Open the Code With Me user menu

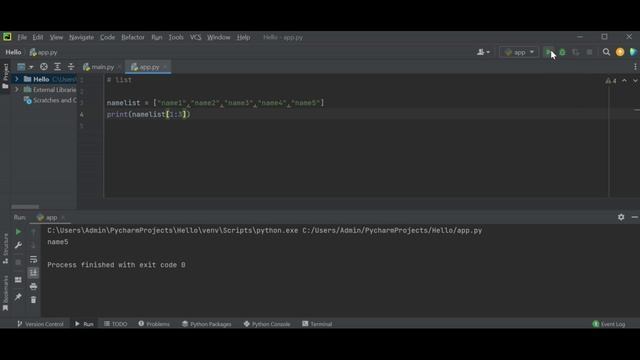(x=483, y=52)
